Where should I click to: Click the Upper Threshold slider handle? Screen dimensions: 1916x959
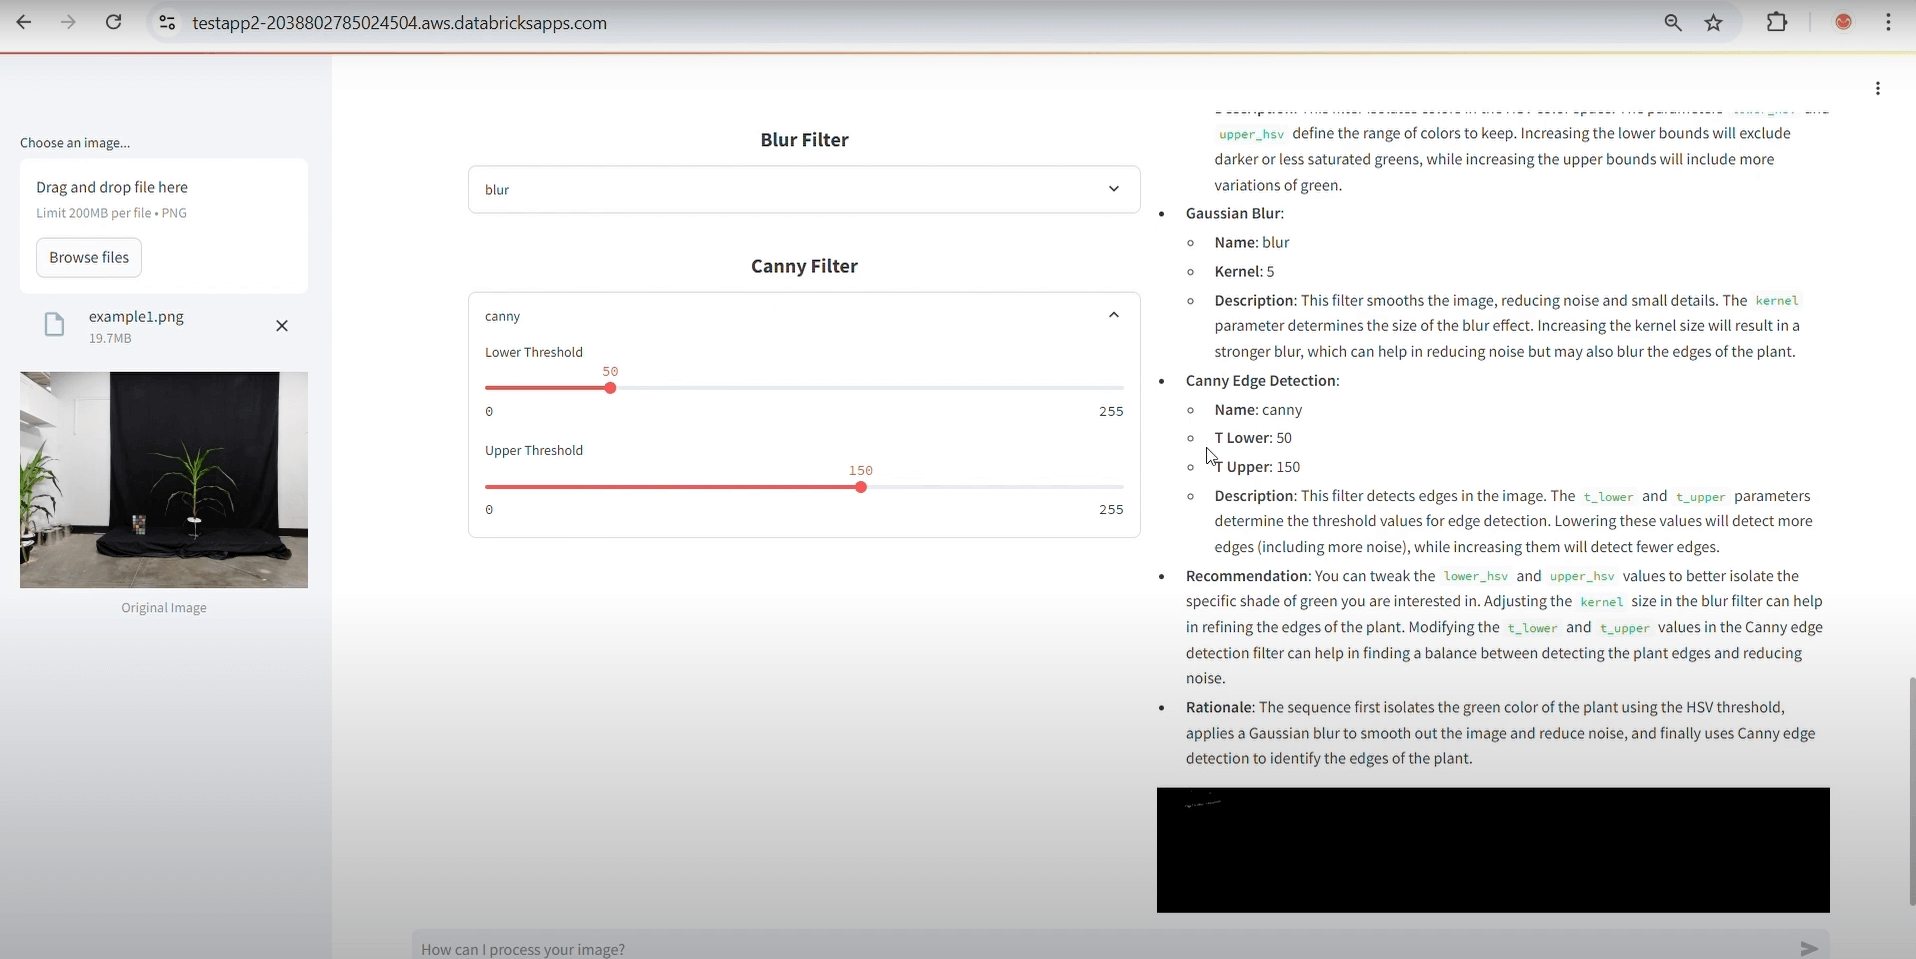pyautogui.click(x=861, y=487)
